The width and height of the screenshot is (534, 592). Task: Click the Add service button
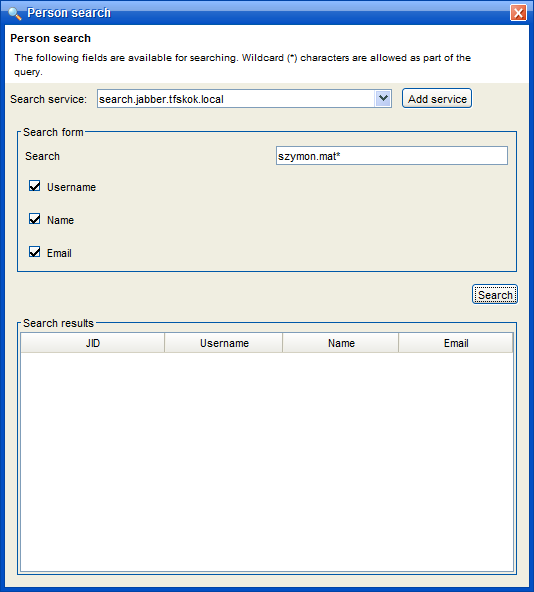click(437, 99)
